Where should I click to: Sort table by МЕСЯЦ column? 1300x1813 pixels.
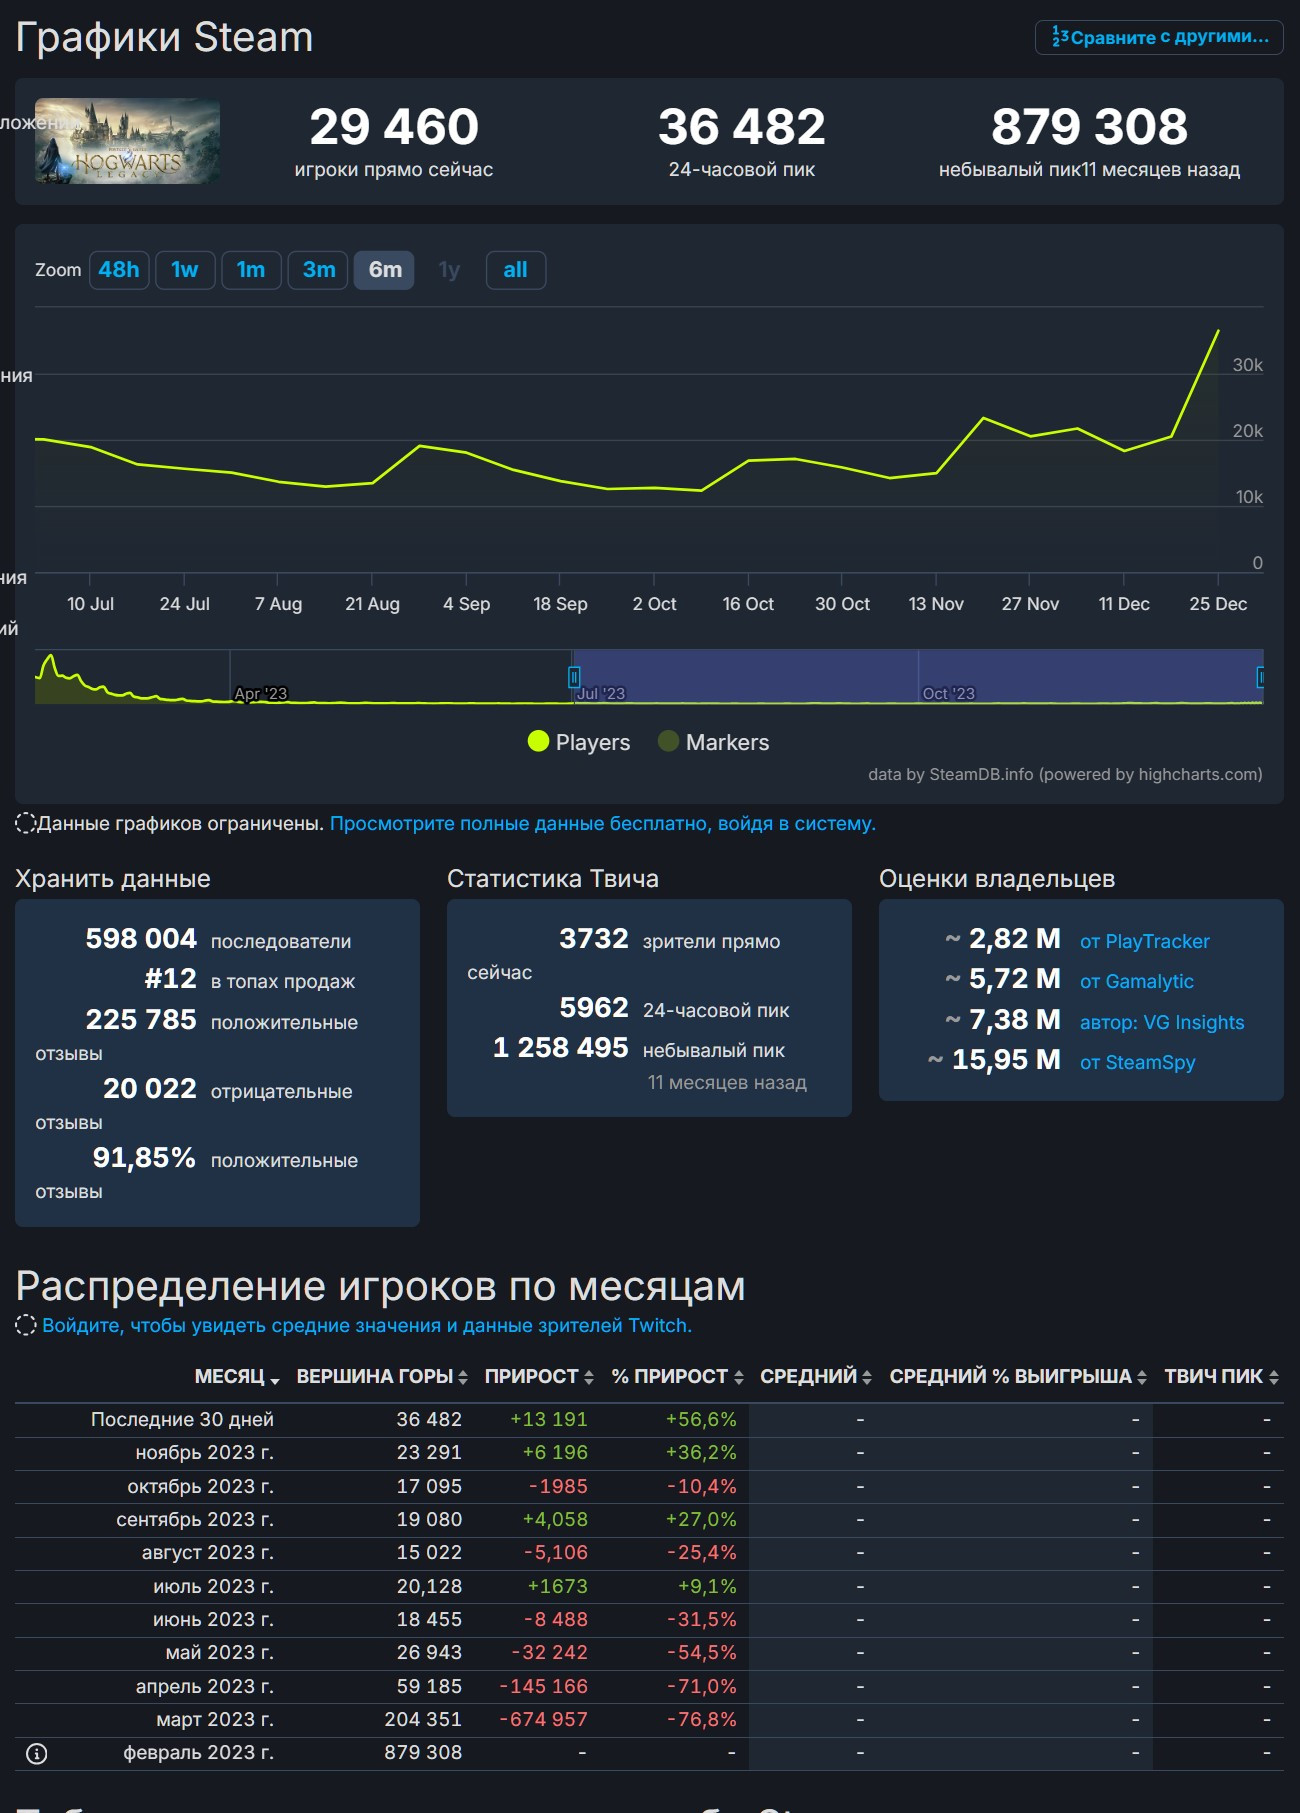tap(236, 1376)
